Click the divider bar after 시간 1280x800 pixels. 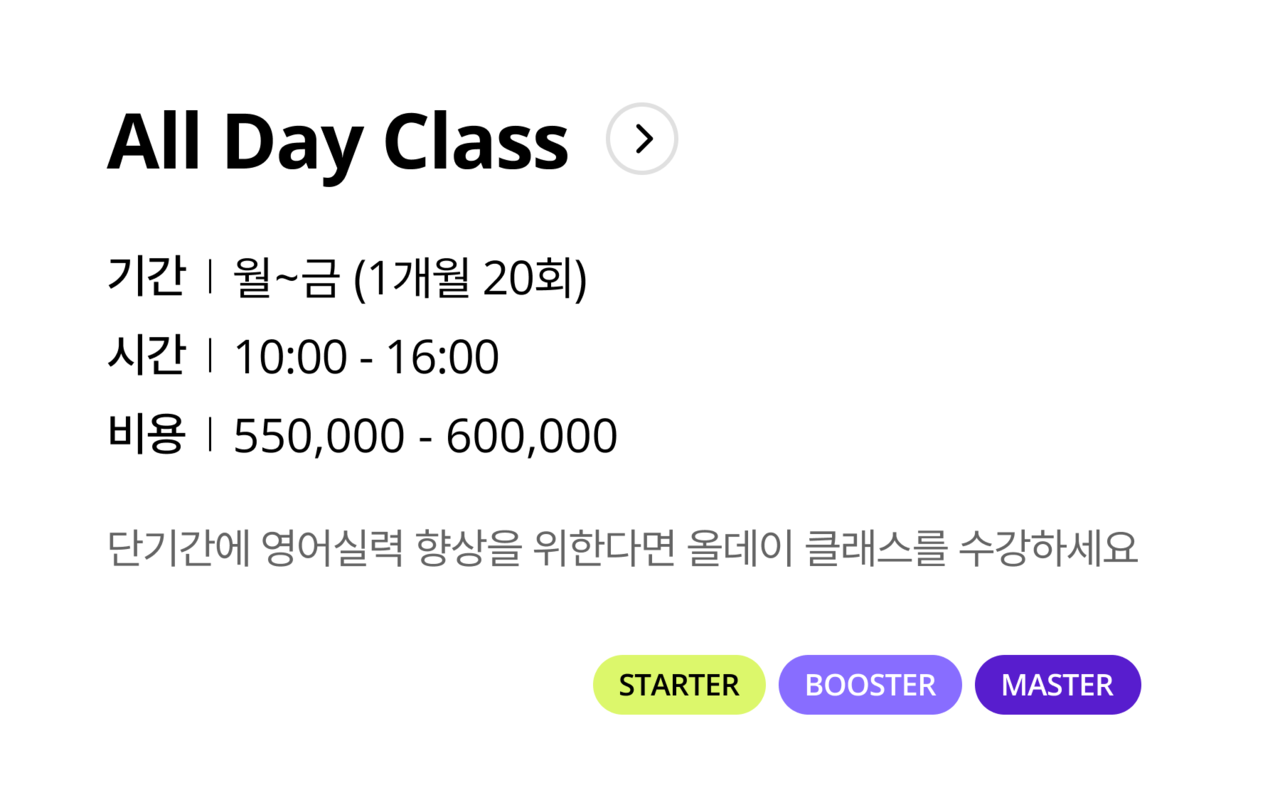210,356
